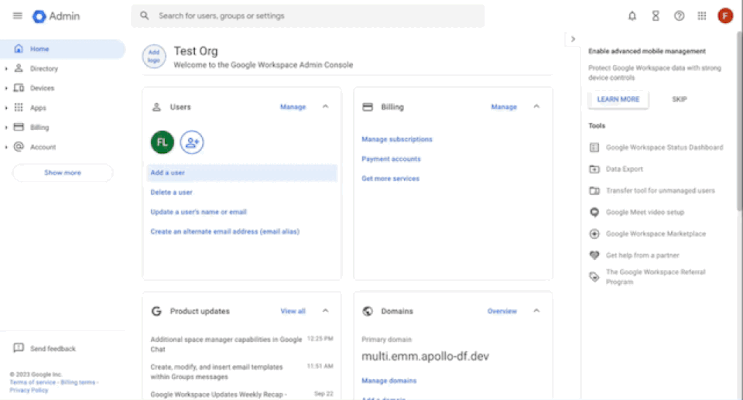Collapse the Users card

coord(326,107)
